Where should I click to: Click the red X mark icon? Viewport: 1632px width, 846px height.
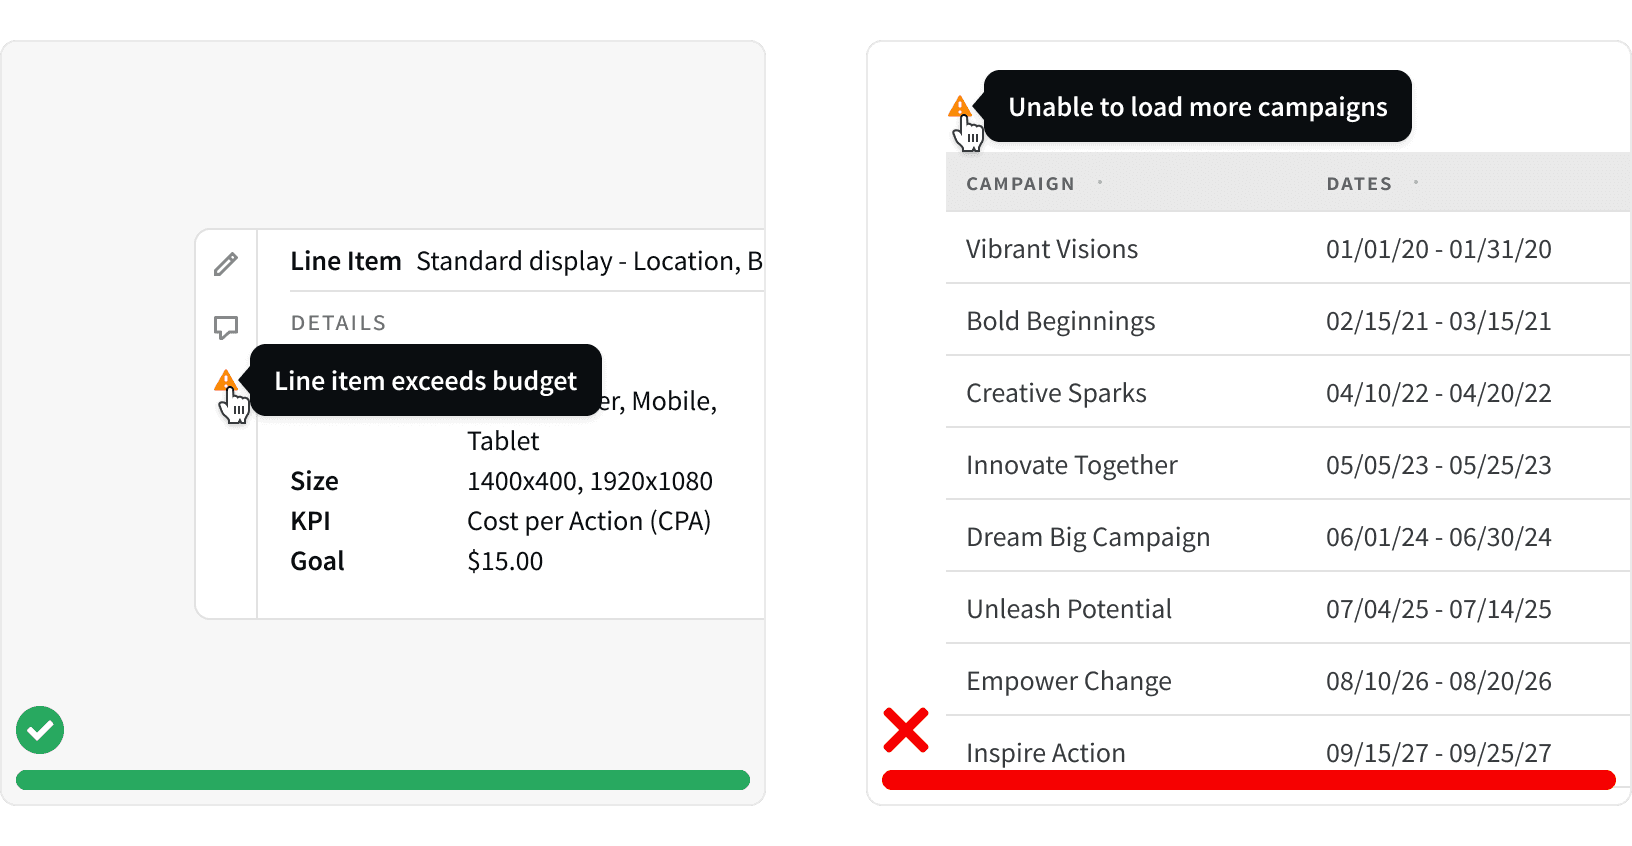coord(906,730)
